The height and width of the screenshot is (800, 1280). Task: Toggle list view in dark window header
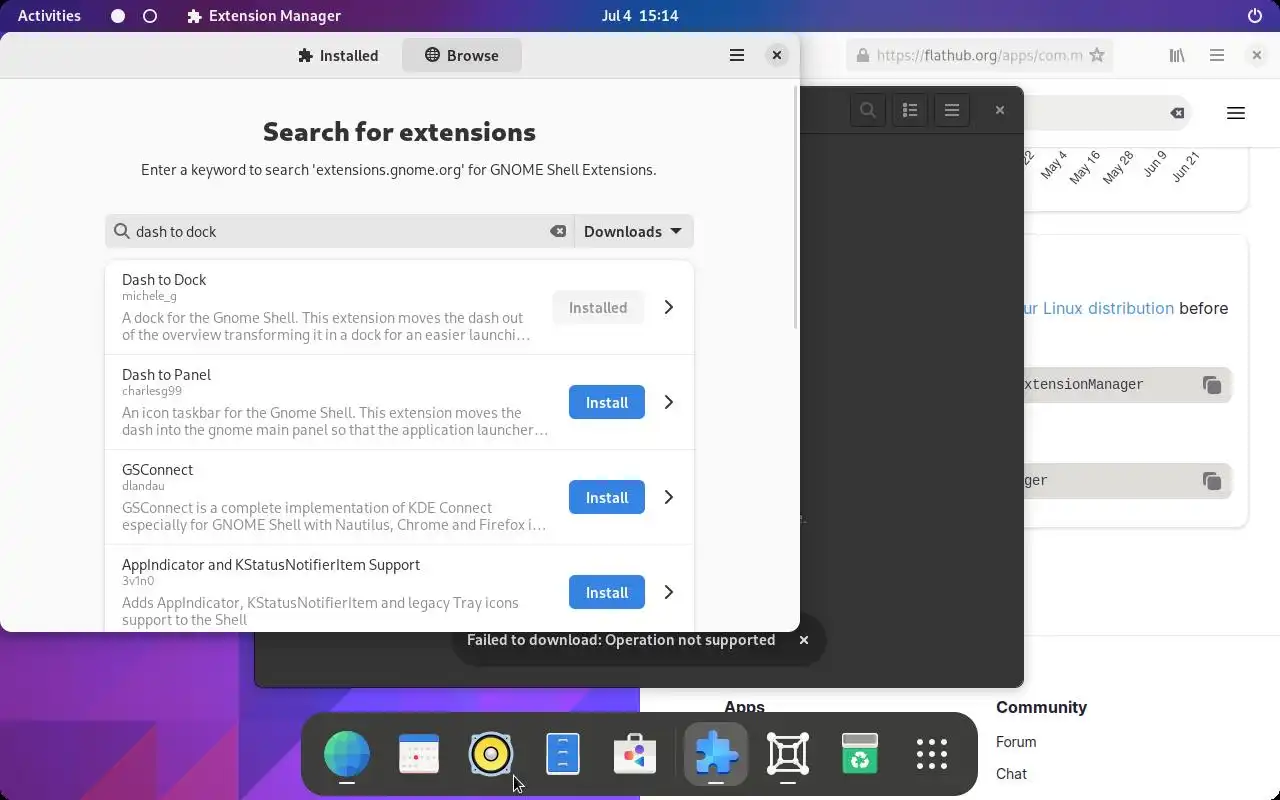(x=910, y=110)
